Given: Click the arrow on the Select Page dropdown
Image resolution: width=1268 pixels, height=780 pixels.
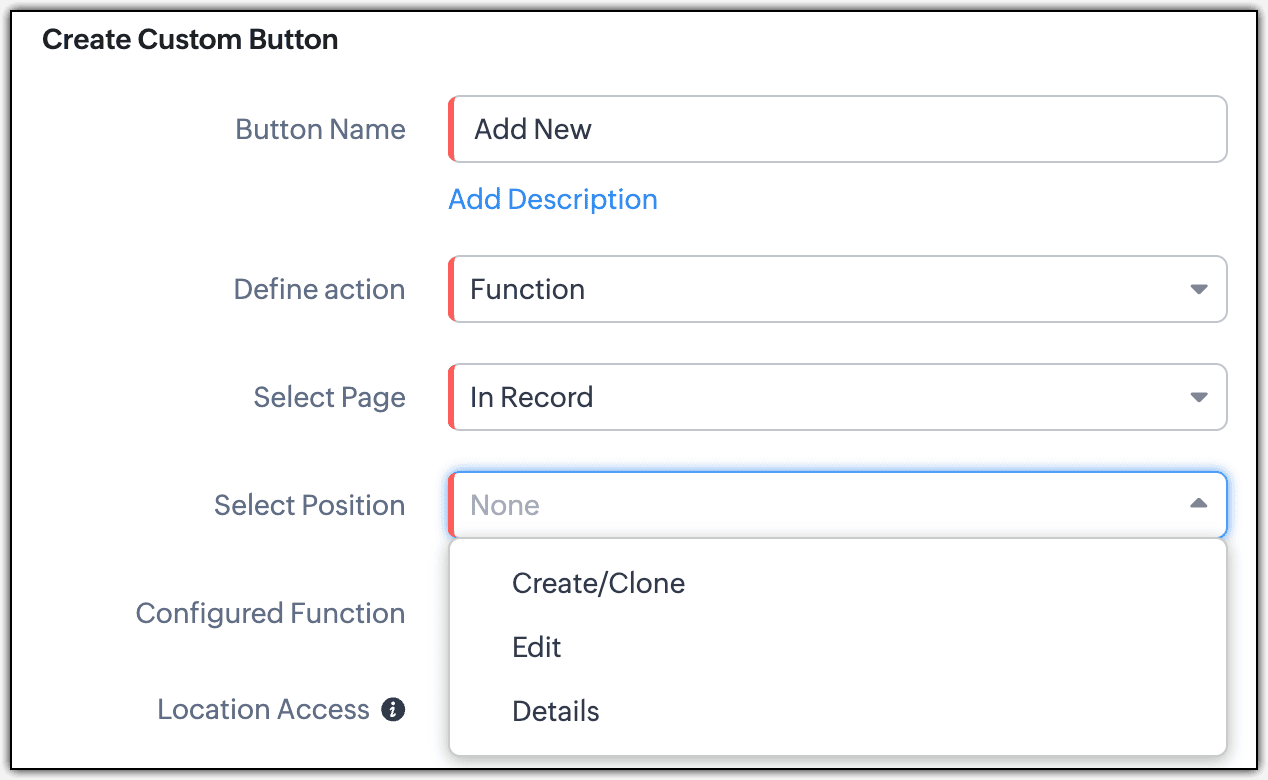Looking at the screenshot, I should click(x=1199, y=397).
